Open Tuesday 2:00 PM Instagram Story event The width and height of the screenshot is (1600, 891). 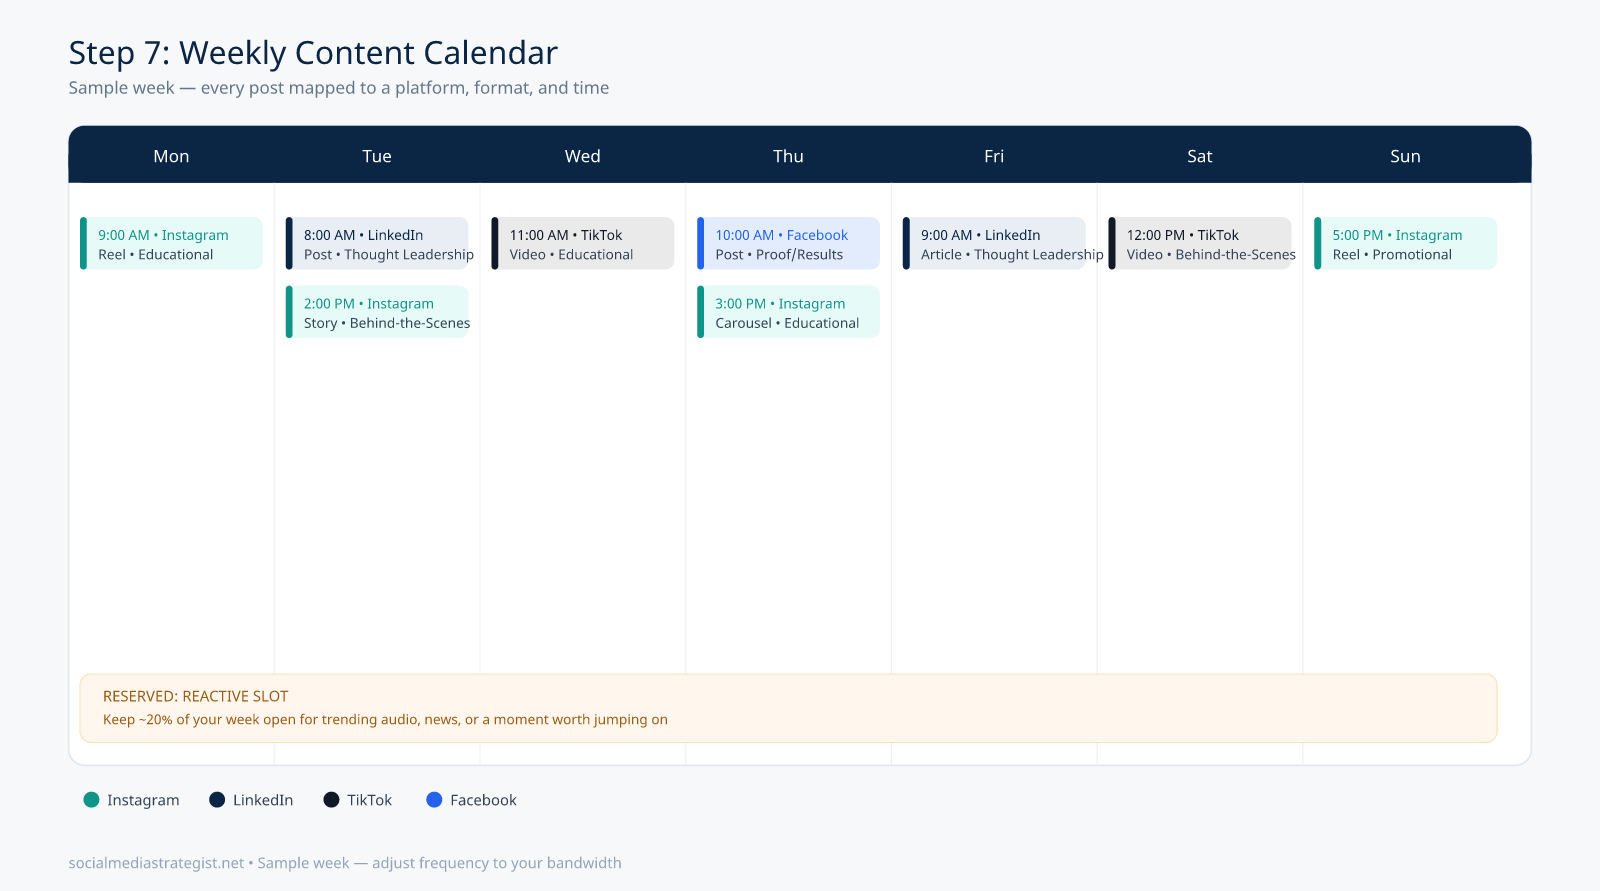377,312
